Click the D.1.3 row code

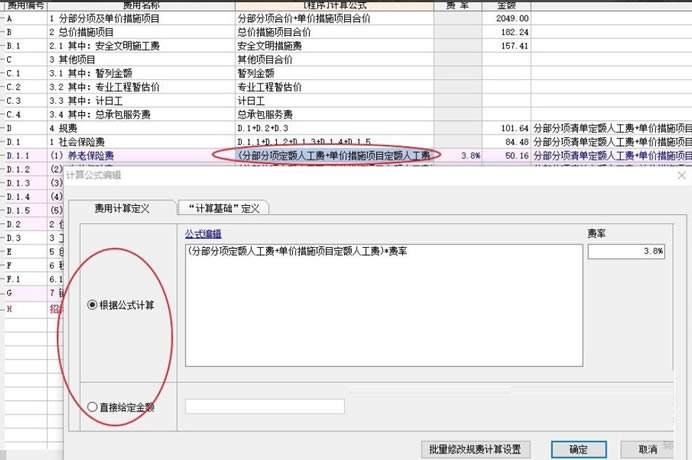point(19,183)
